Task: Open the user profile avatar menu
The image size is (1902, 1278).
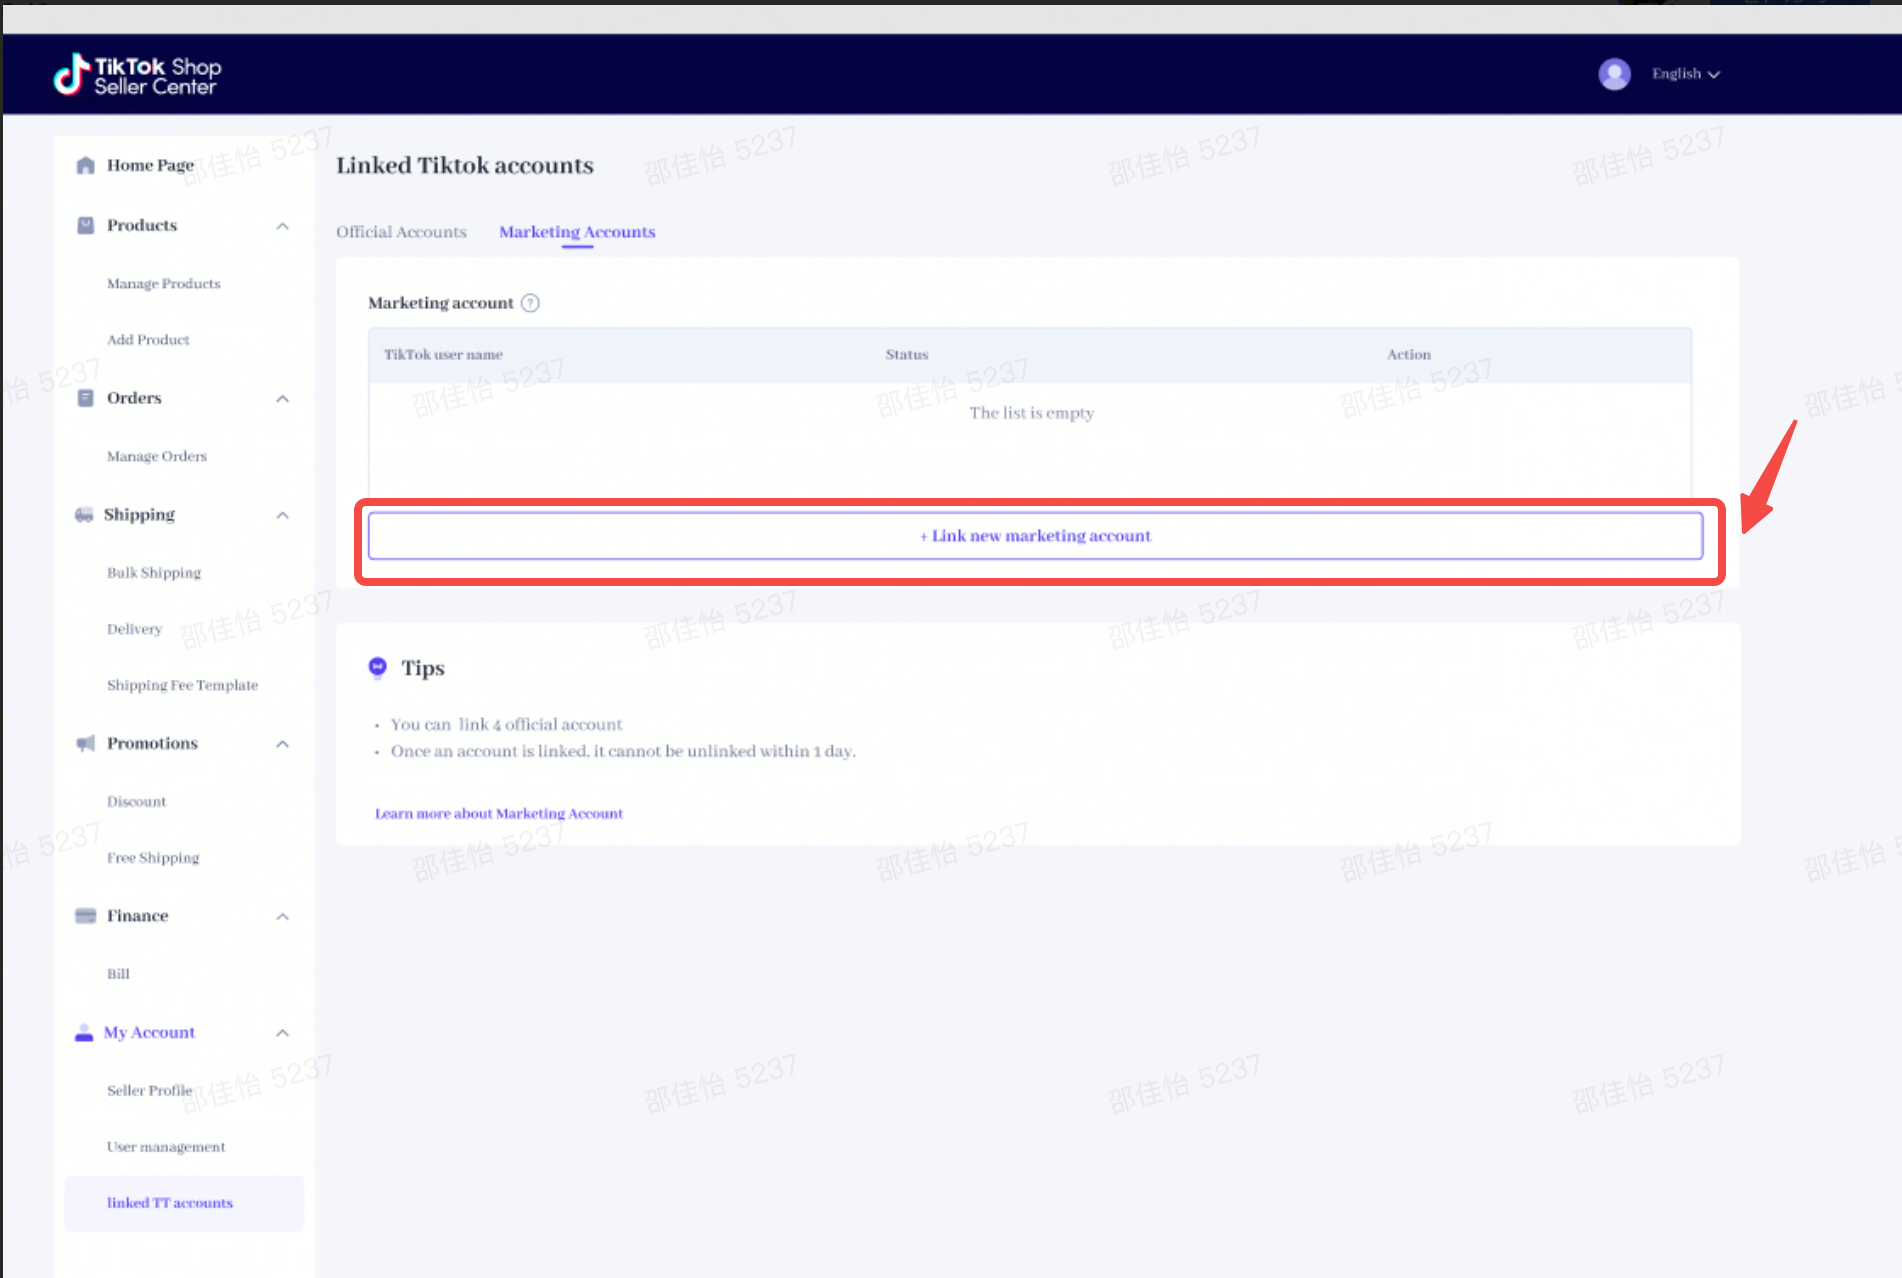Action: click(1614, 74)
